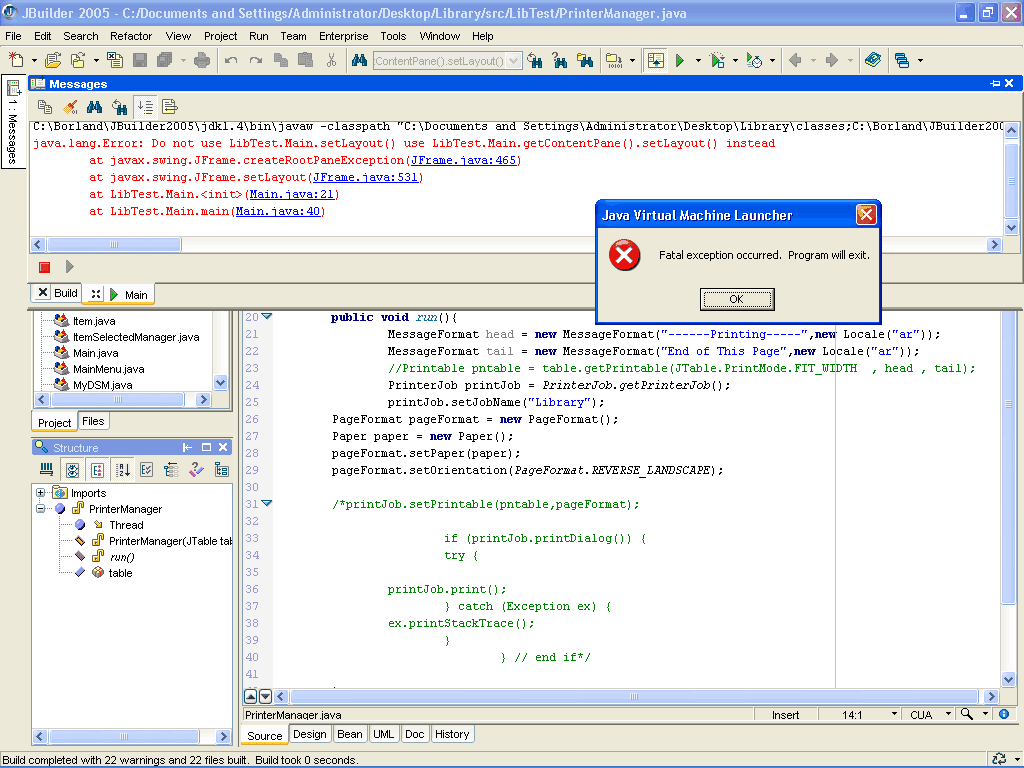The image size is (1024, 768).
Task: Click OK in the JVM Launcher dialog
Action: click(x=737, y=299)
